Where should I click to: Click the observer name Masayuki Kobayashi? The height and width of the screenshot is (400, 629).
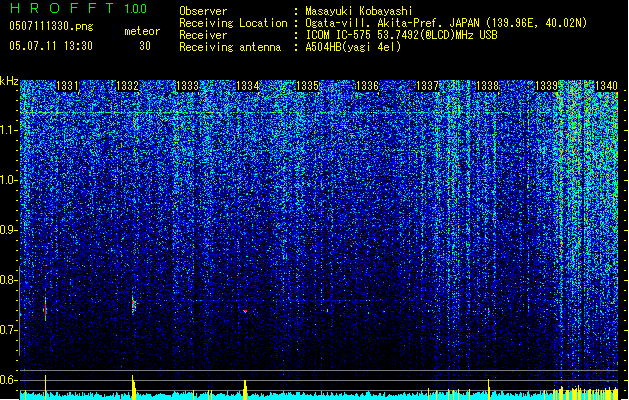pos(359,11)
